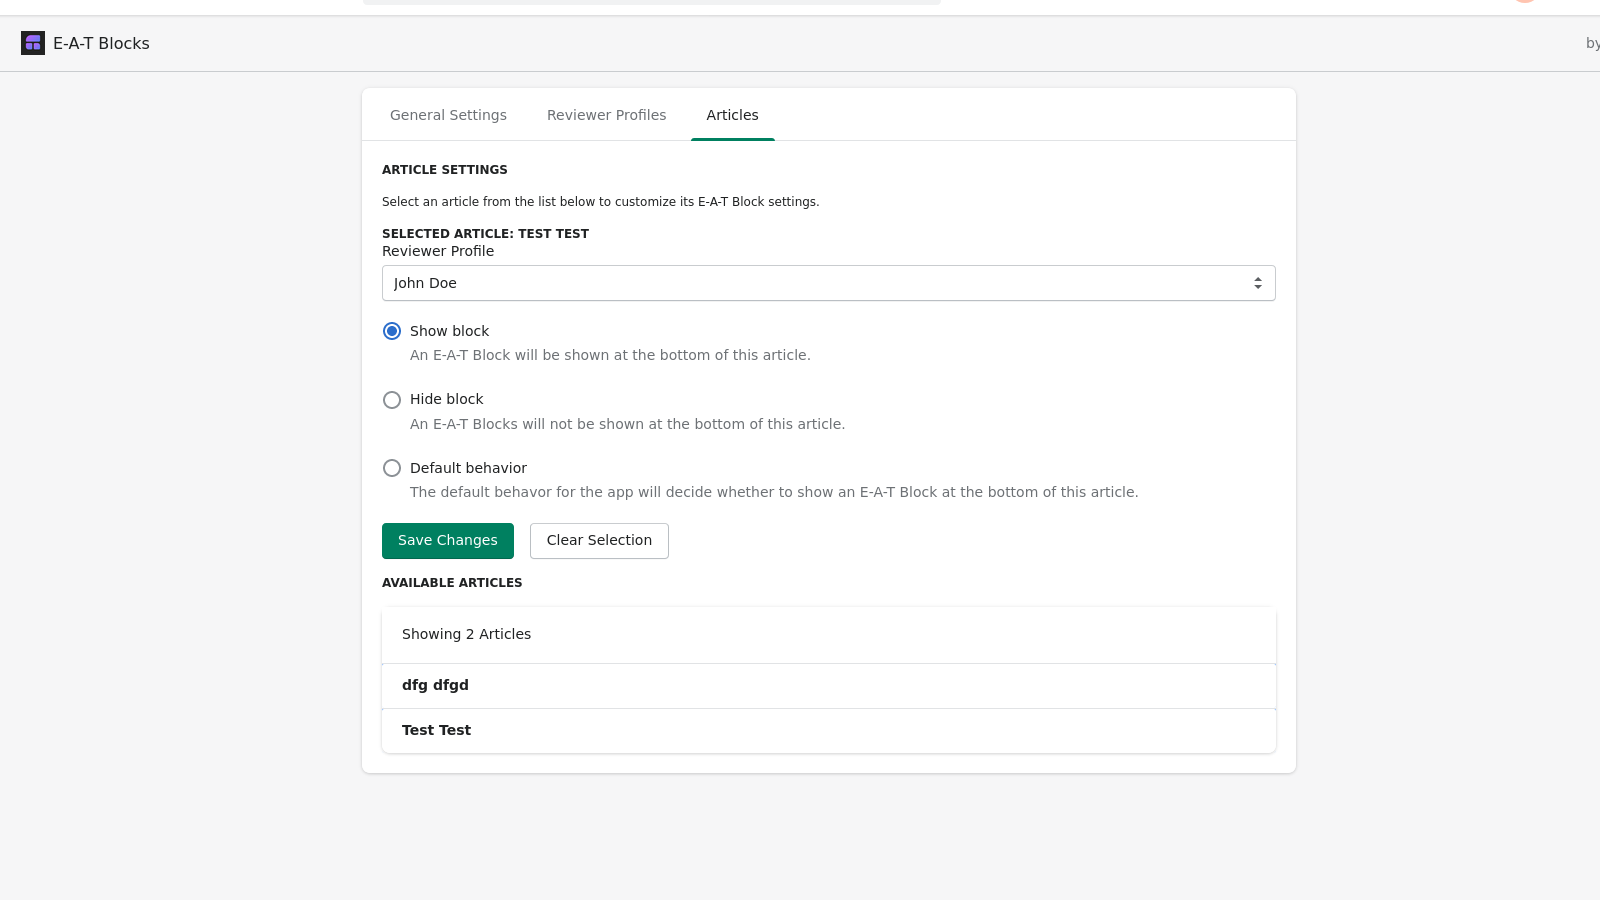The image size is (1600, 900).
Task: Select the Show block radio button
Action: point(392,331)
